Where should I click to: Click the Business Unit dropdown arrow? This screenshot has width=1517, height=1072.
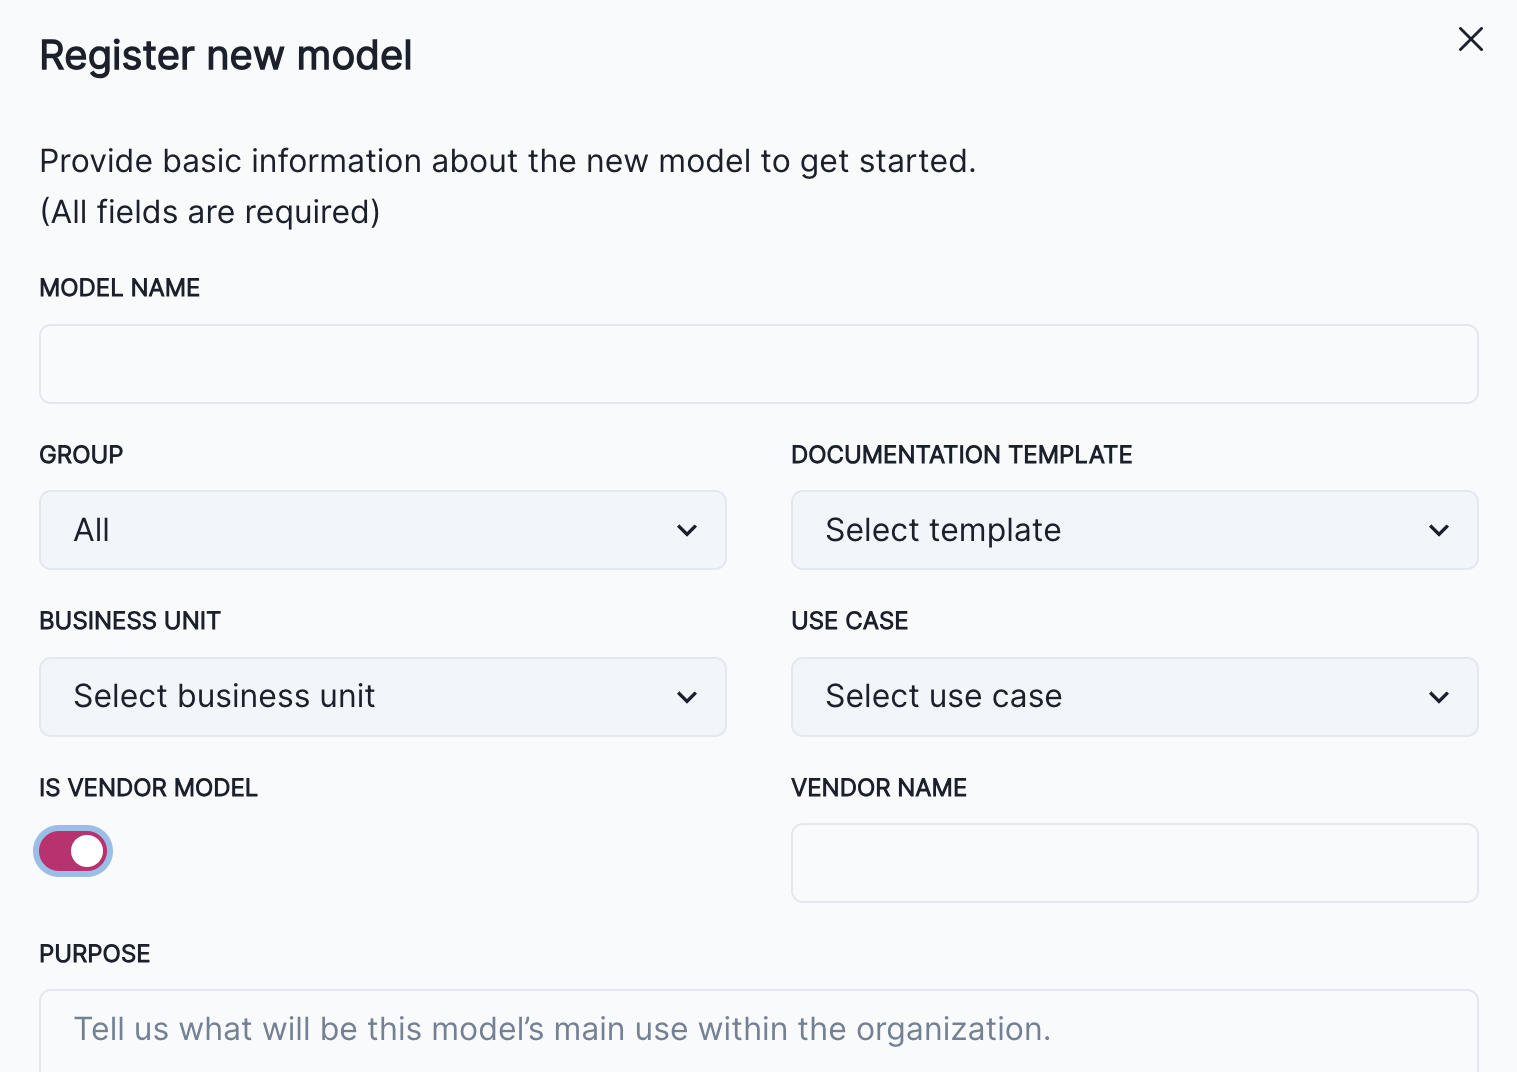[x=687, y=697]
